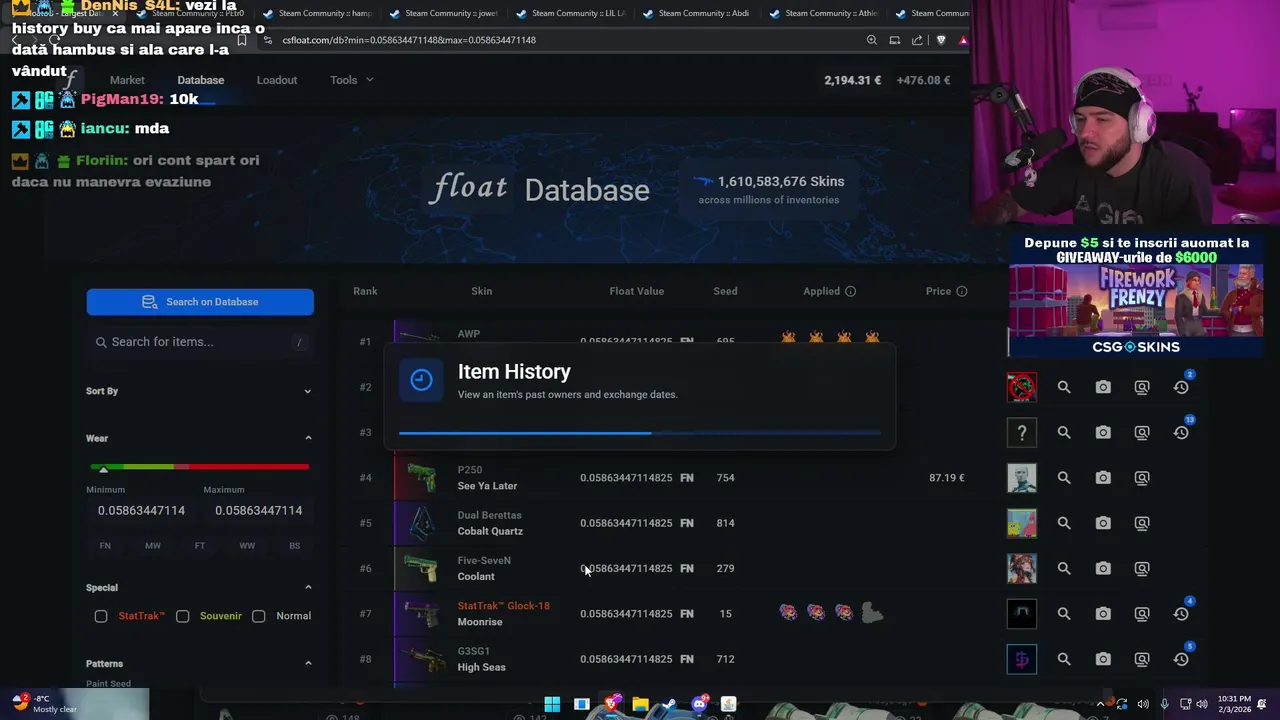The height and width of the screenshot is (720, 1280).
Task: Click the Minimum wear value field
Action: (x=141, y=511)
